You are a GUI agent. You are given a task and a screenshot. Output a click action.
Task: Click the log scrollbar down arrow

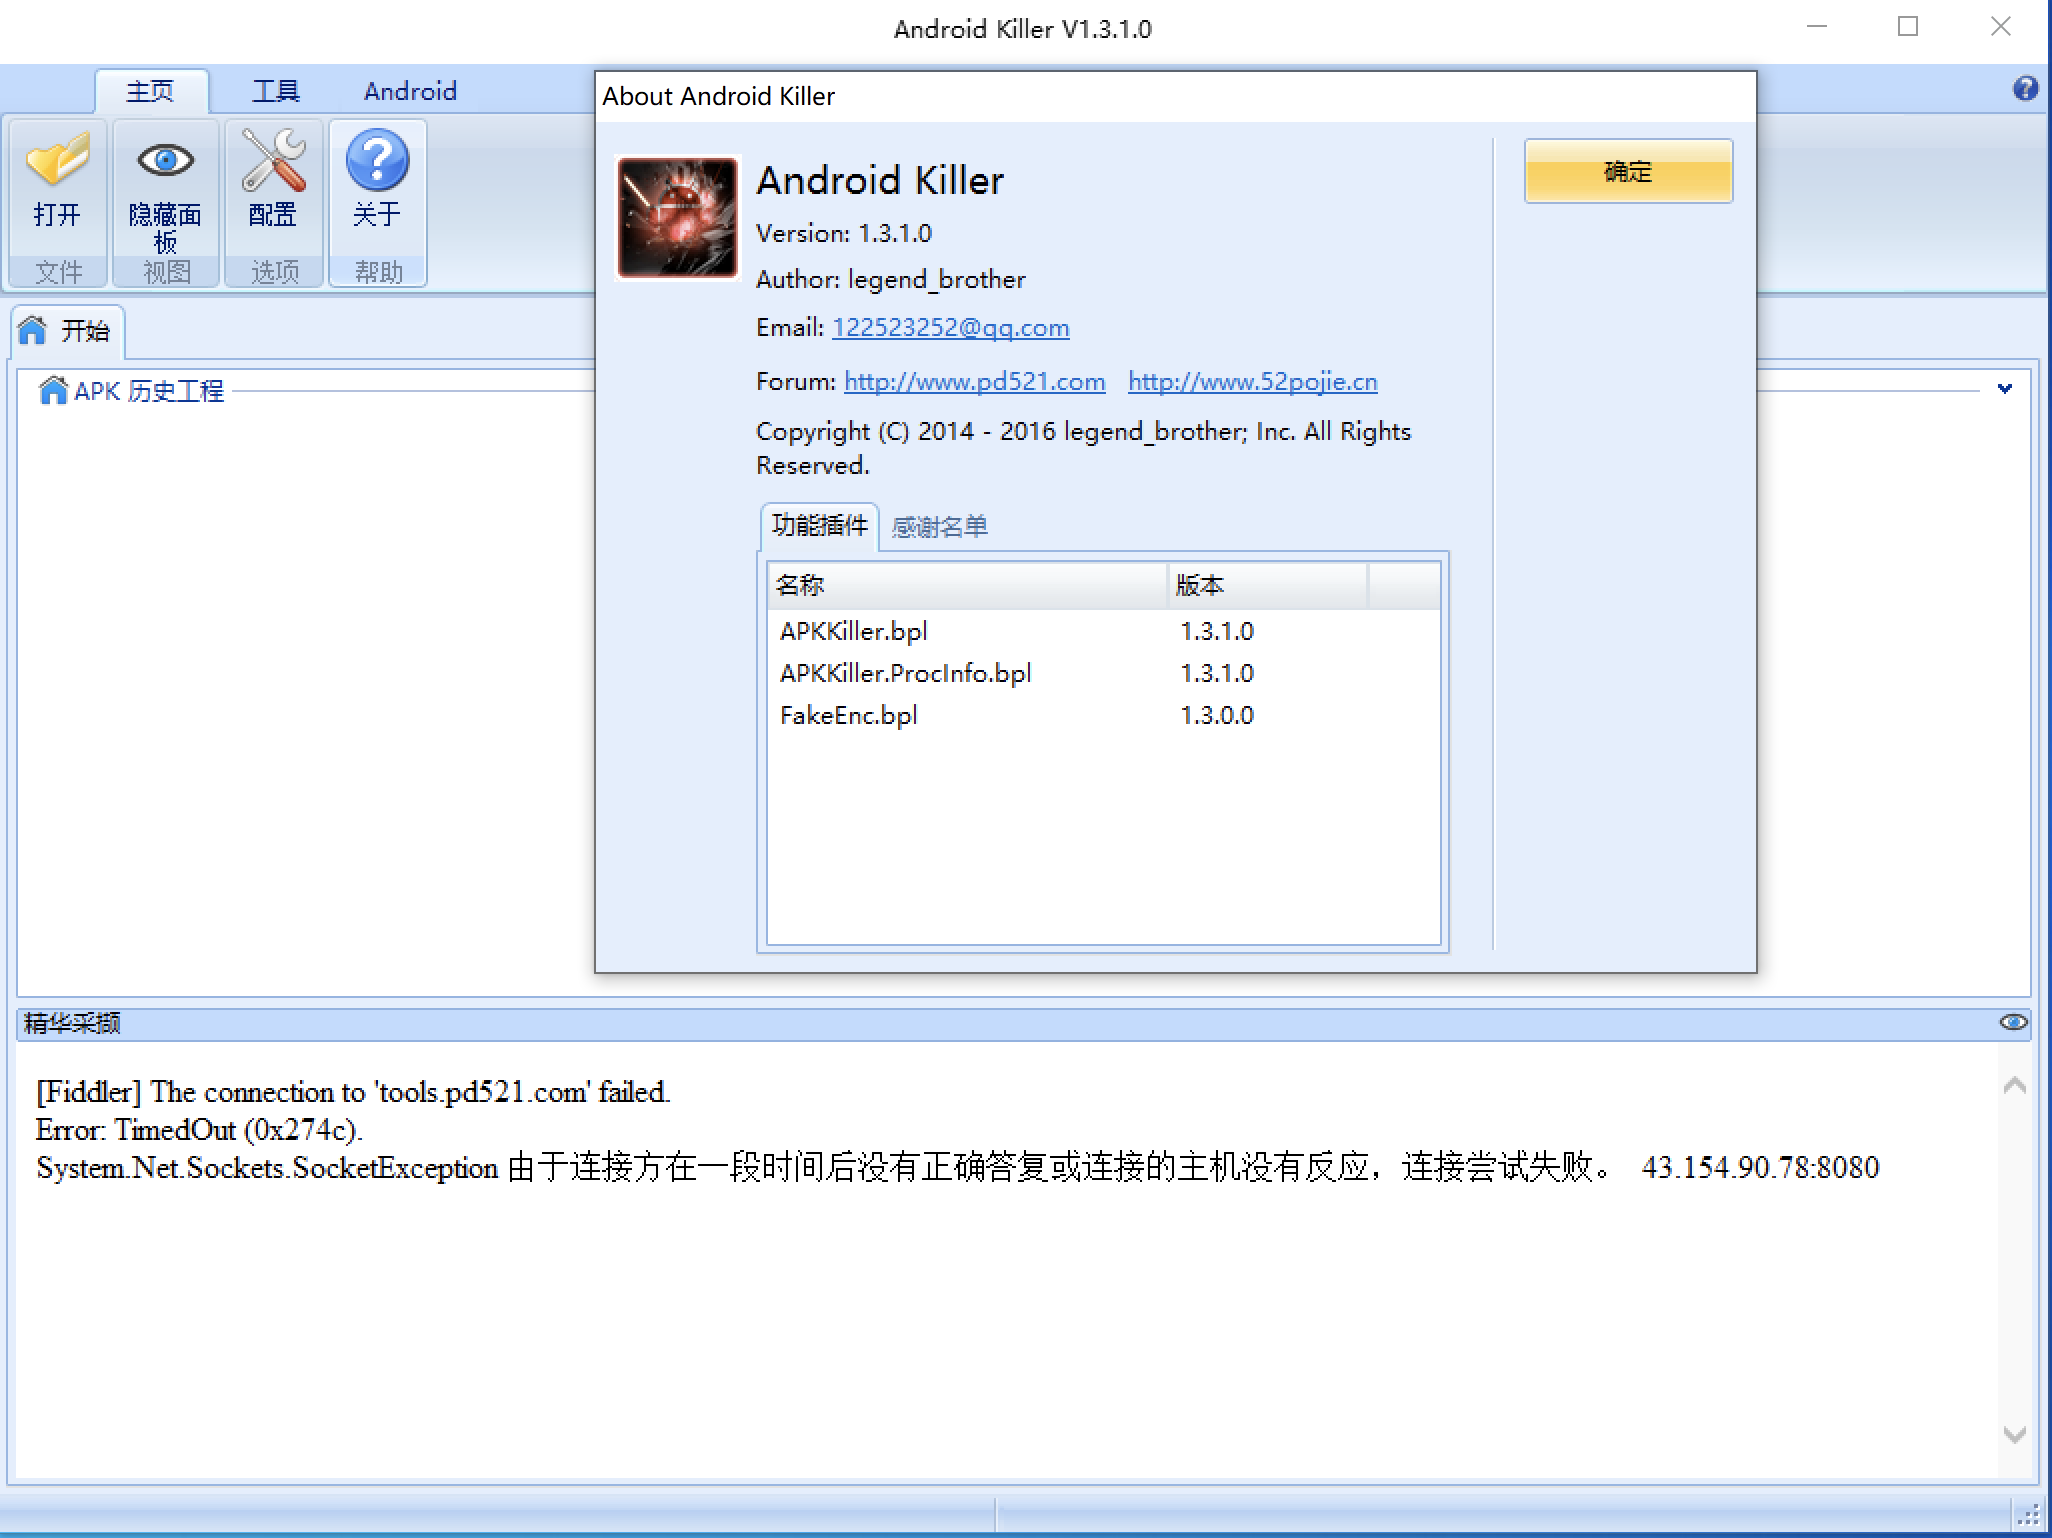pyautogui.click(x=2015, y=1434)
